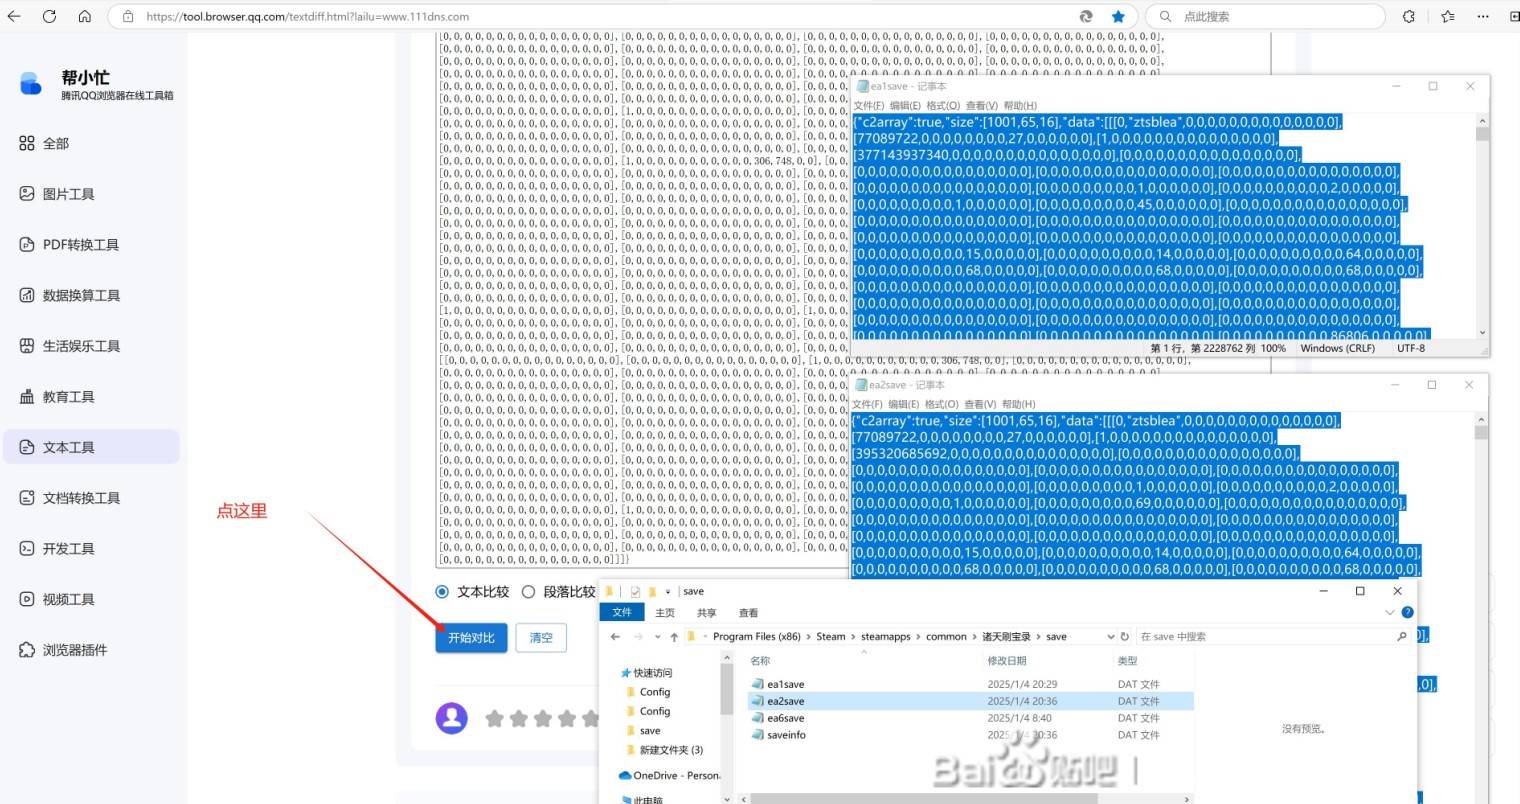This screenshot has width=1520, height=804.
Task: Open 查看 tab in Explorer ribbon
Action: [x=748, y=613]
